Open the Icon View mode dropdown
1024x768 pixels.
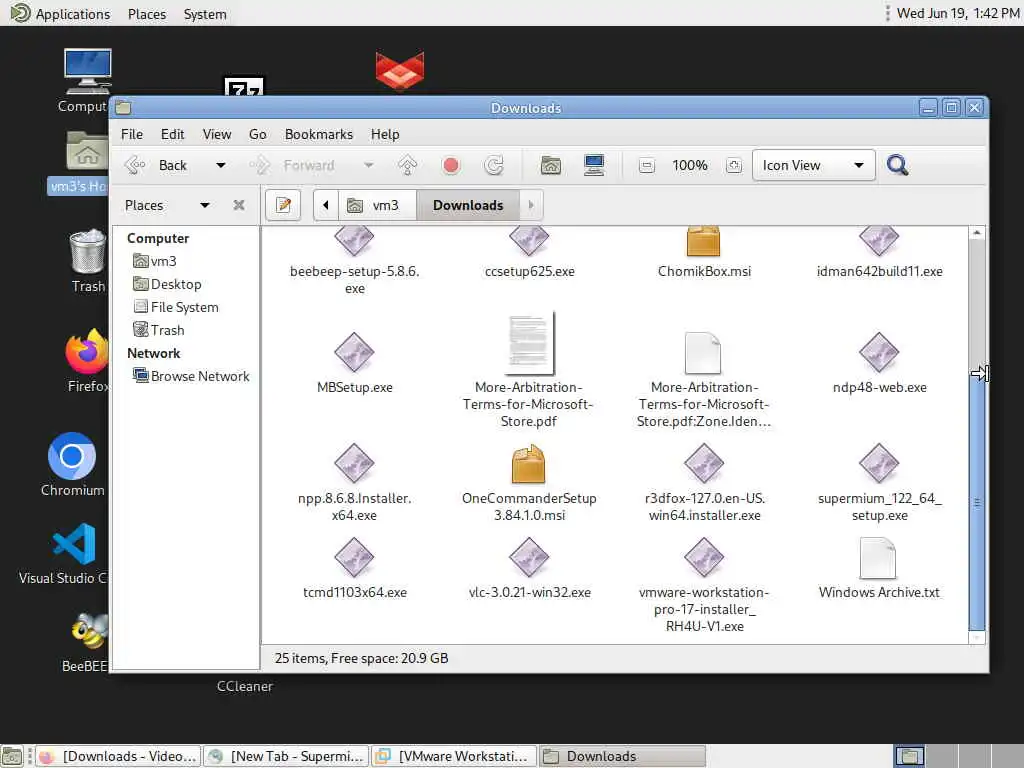812,165
